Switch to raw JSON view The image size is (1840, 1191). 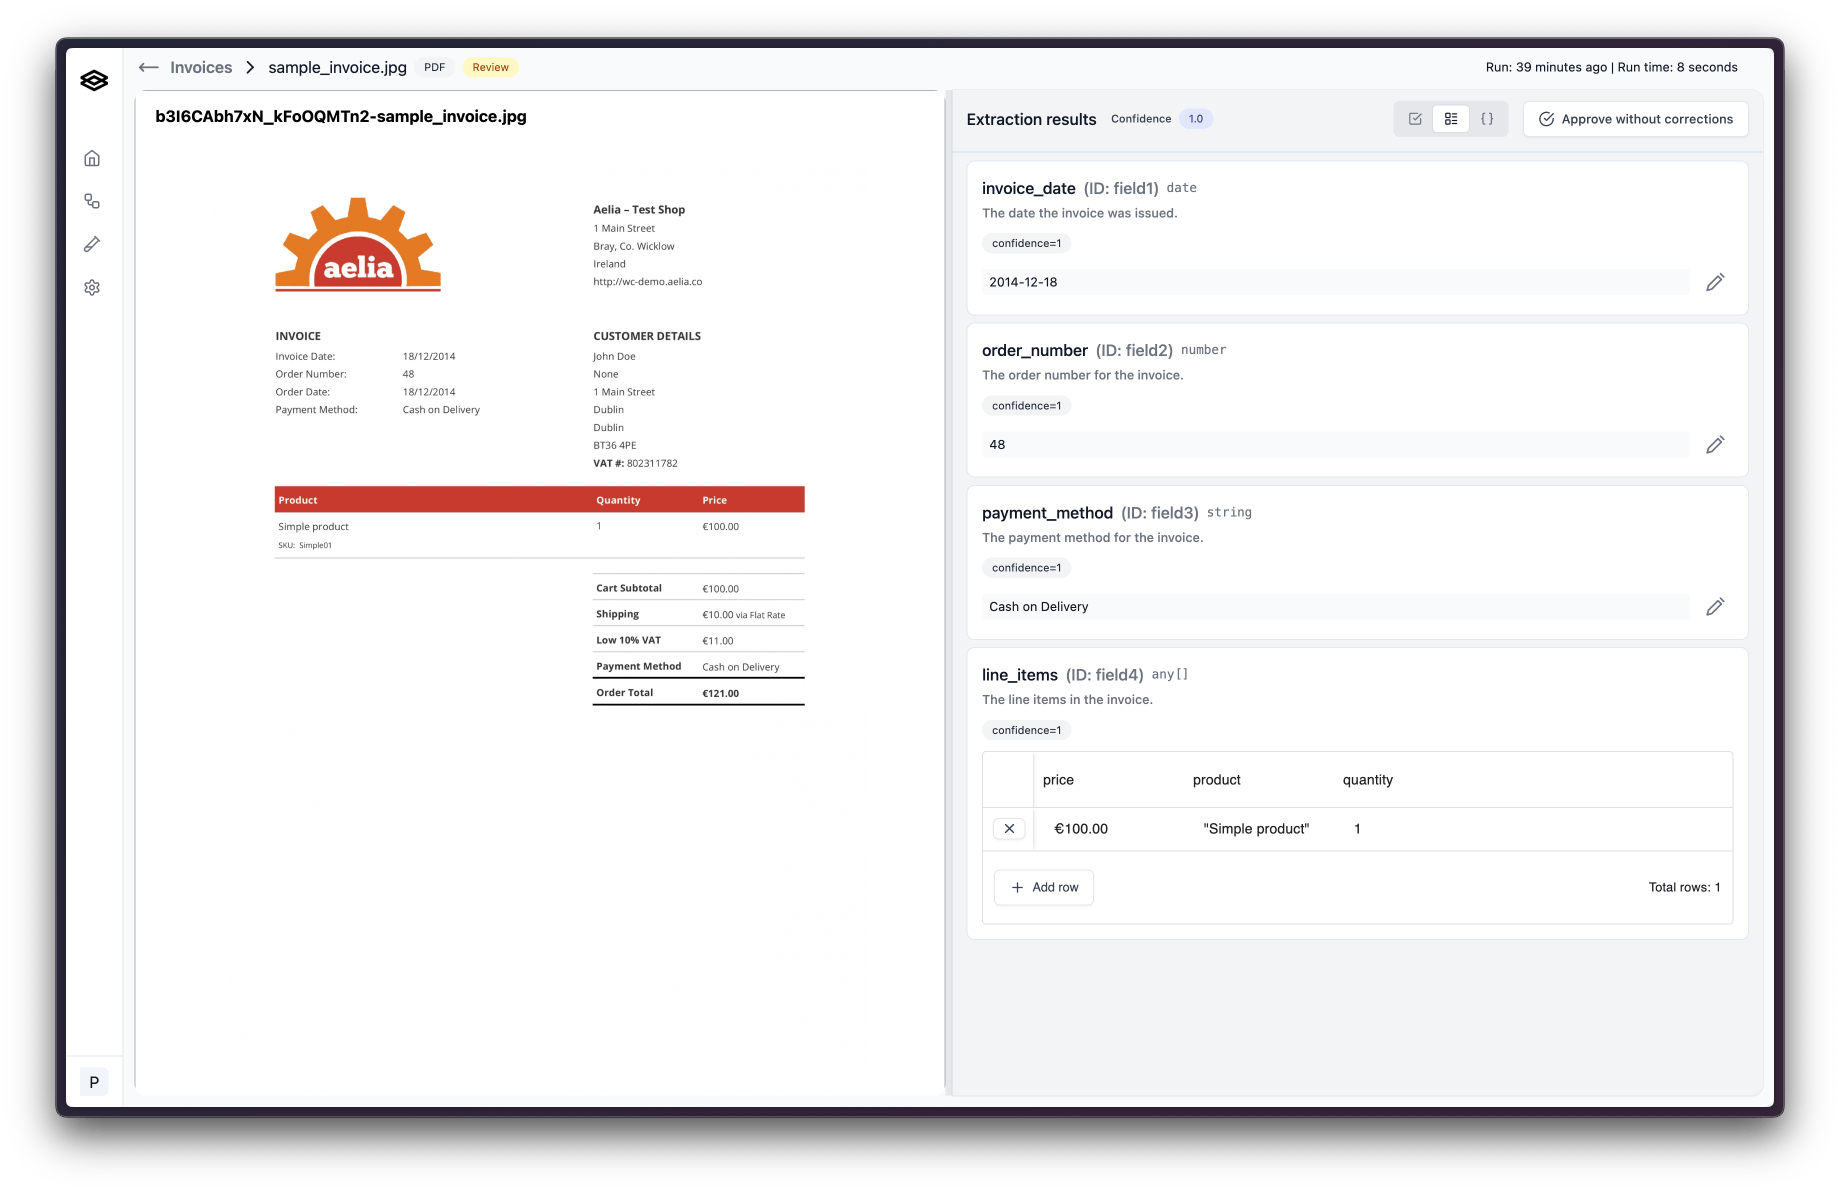[1487, 119]
